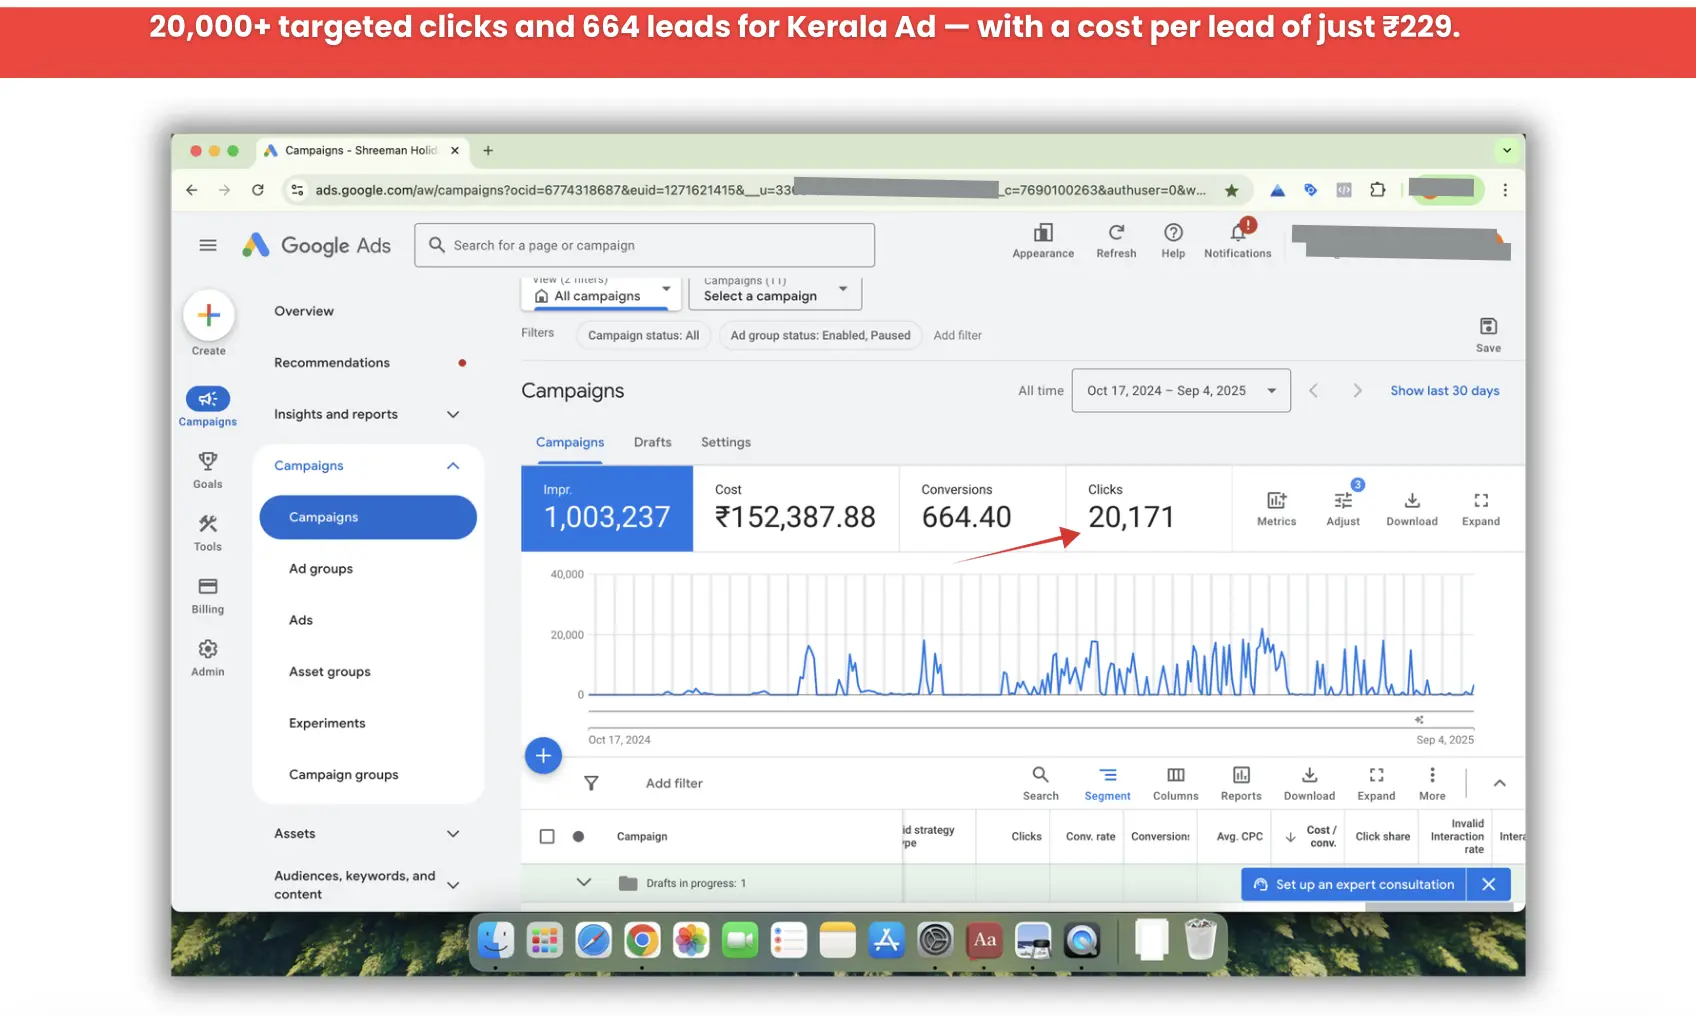Select the Campaigns megaphone sidebar icon
Screen dimensions: 1696x1016
(x=208, y=399)
